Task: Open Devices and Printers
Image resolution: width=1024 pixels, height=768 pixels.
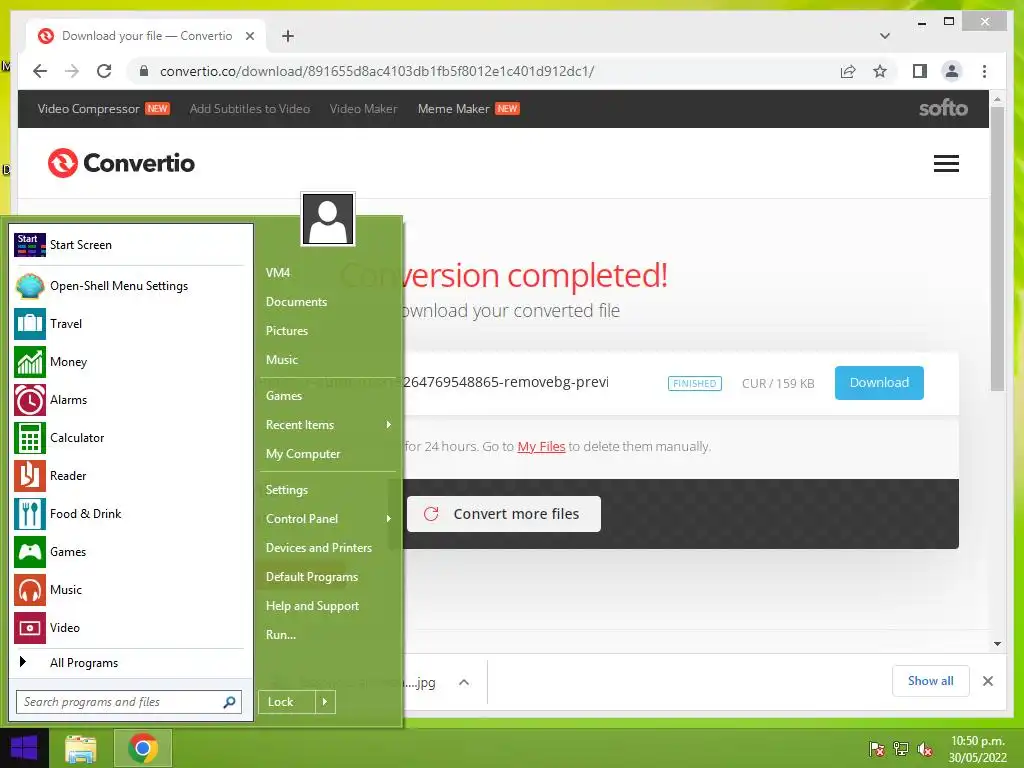Action: 319,548
